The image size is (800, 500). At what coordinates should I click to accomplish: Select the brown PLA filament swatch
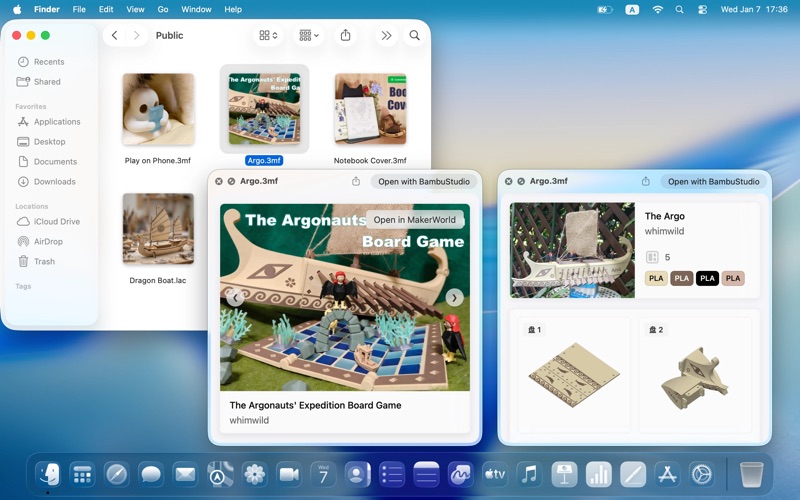pos(682,278)
